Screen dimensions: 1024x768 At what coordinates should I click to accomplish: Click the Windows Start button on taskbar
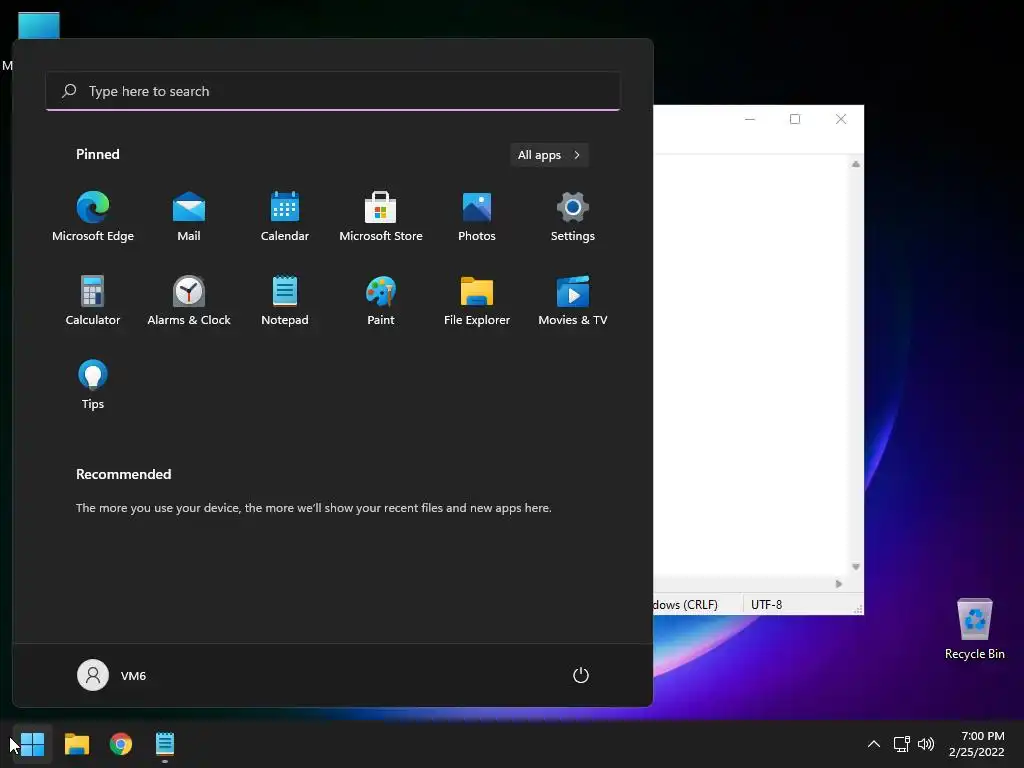coord(32,744)
